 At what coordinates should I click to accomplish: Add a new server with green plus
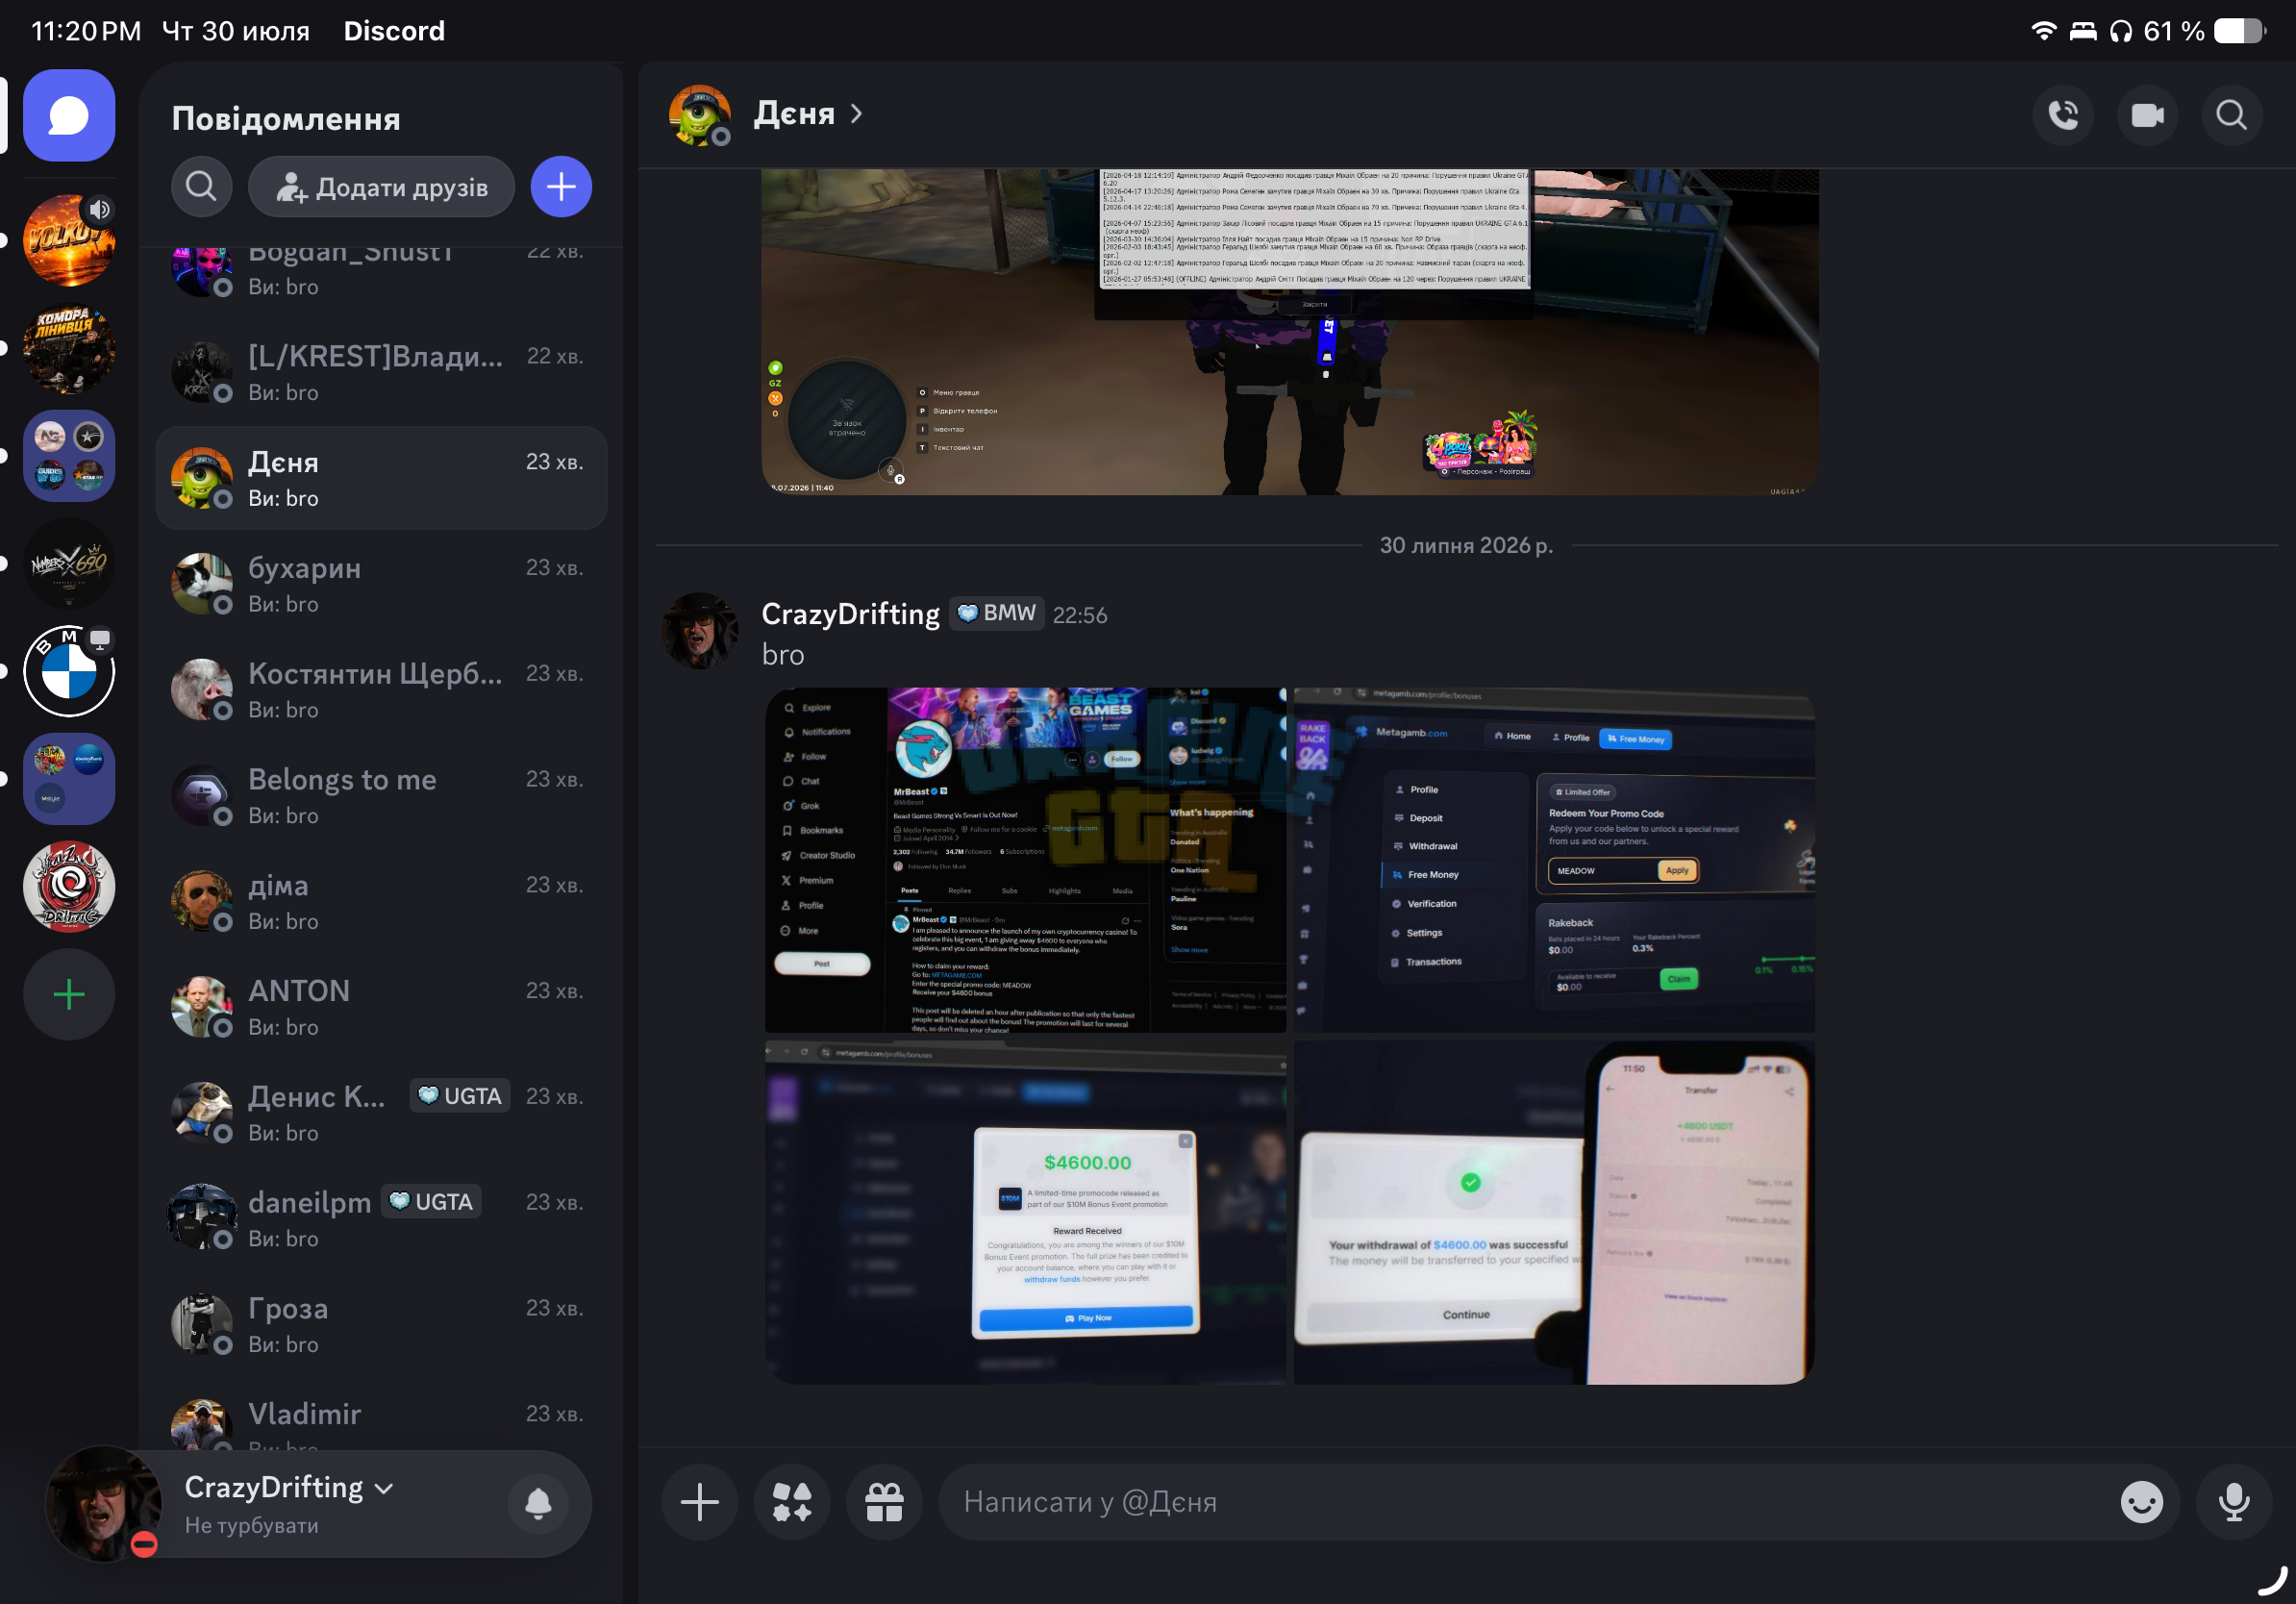click(69, 995)
